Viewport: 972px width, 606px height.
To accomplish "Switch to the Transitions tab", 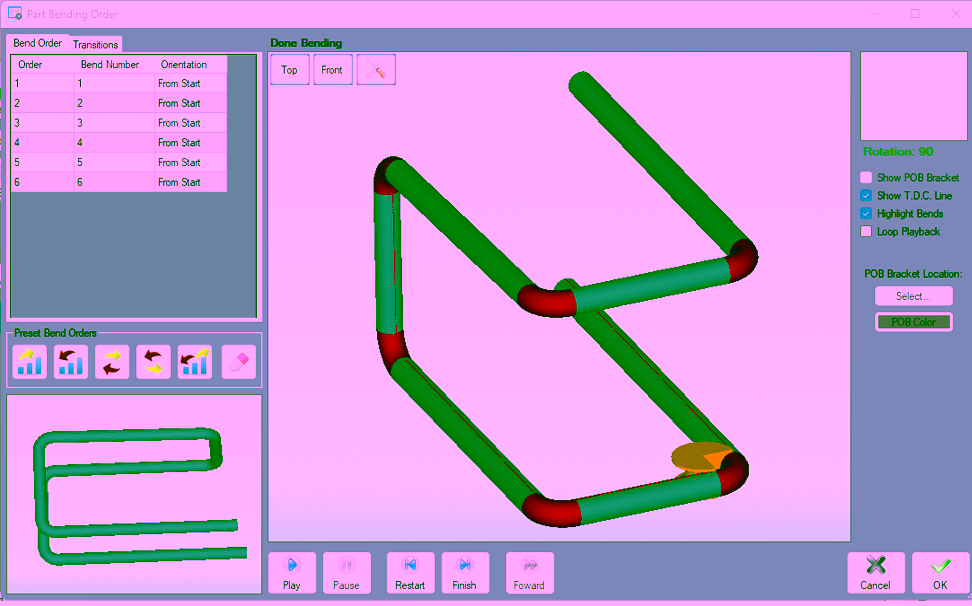I will [x=95, y=45].
